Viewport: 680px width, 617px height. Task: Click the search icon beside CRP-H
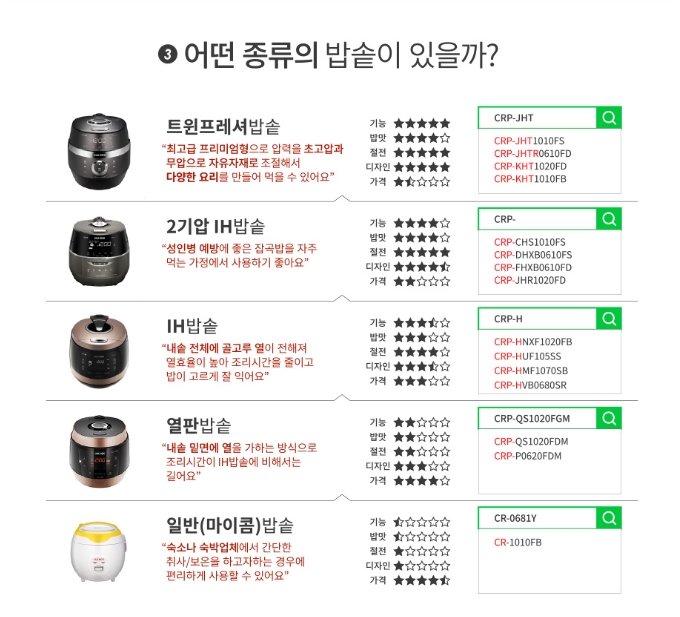click(609, 319)
